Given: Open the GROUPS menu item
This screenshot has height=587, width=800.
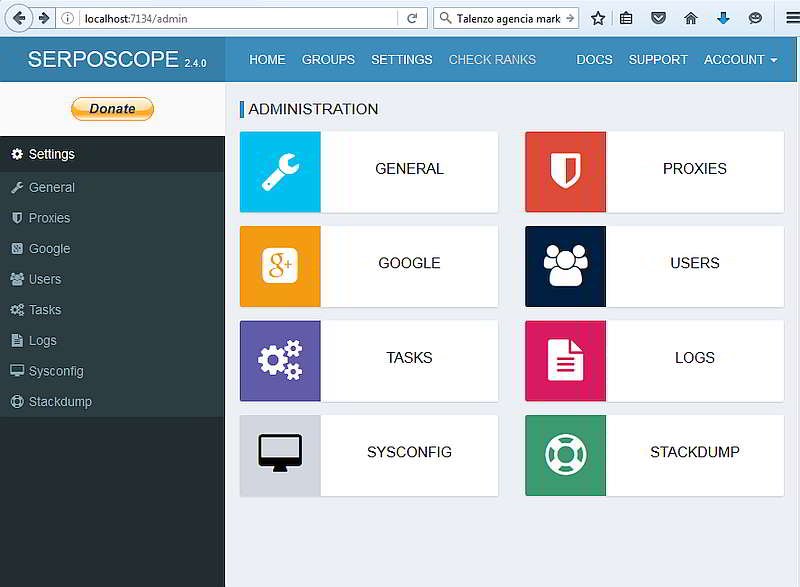Looking at the screenshot, I should 328,60.
